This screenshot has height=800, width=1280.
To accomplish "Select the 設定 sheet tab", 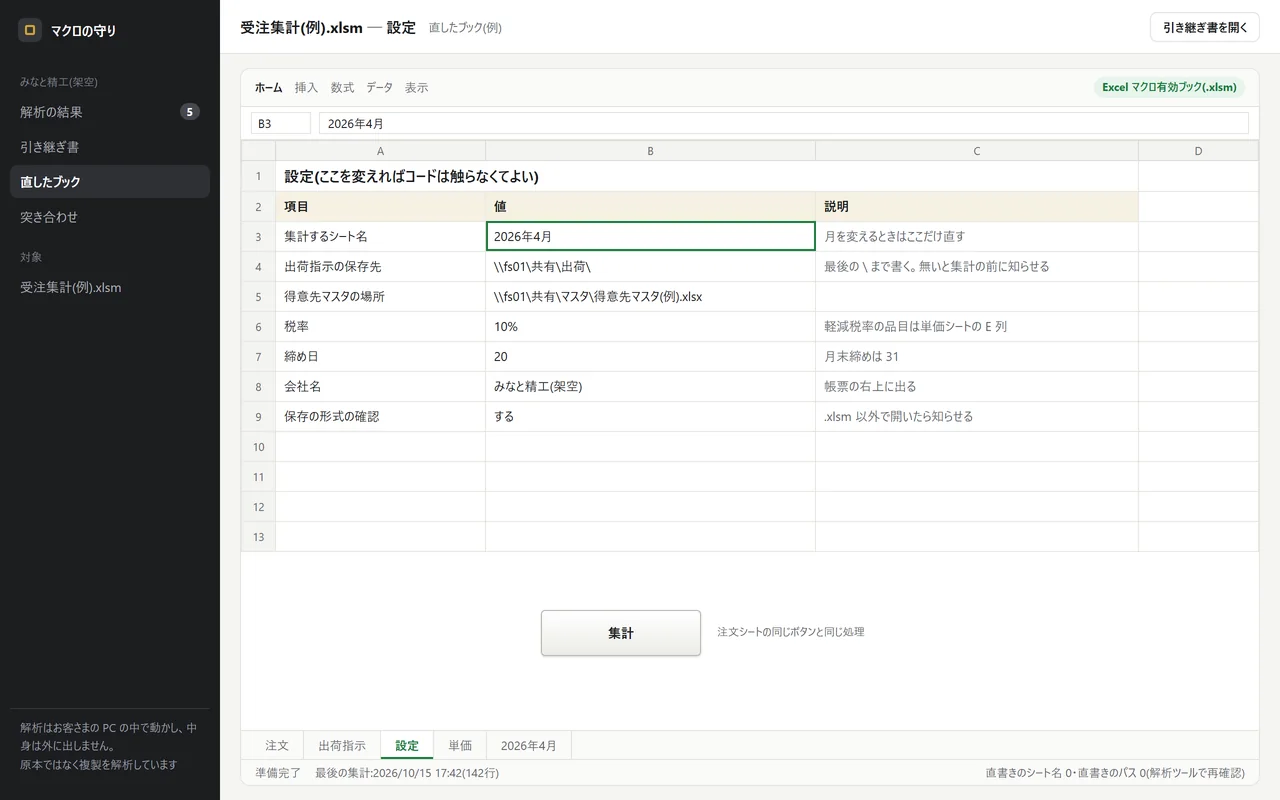I will (x=407, y=745).
